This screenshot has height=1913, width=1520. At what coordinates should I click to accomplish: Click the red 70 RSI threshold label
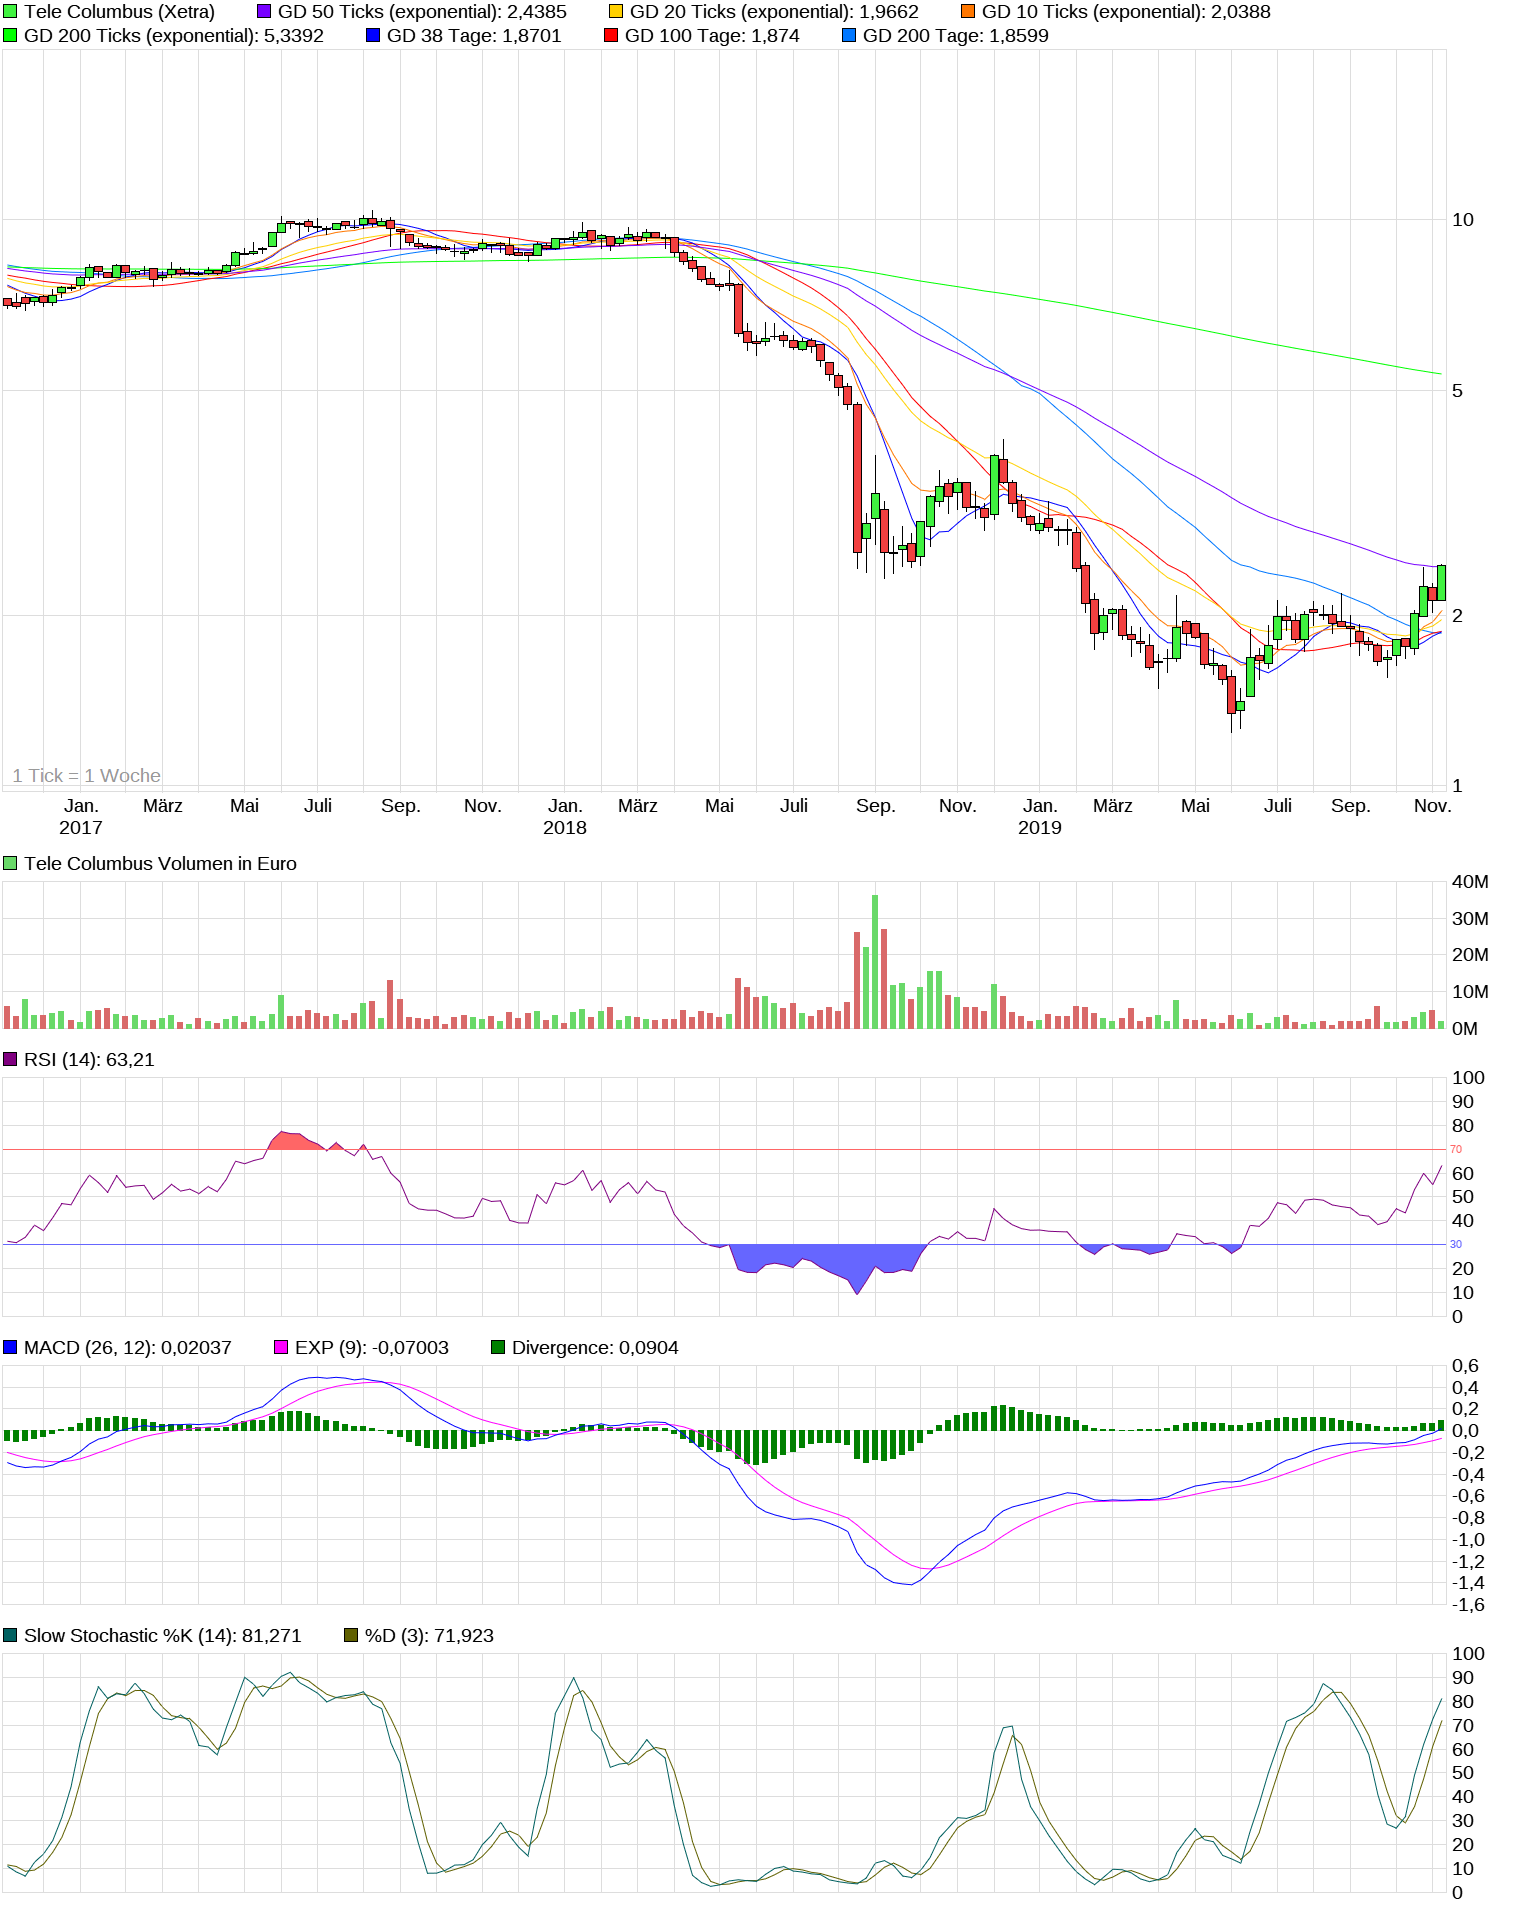[1456, 1150]
